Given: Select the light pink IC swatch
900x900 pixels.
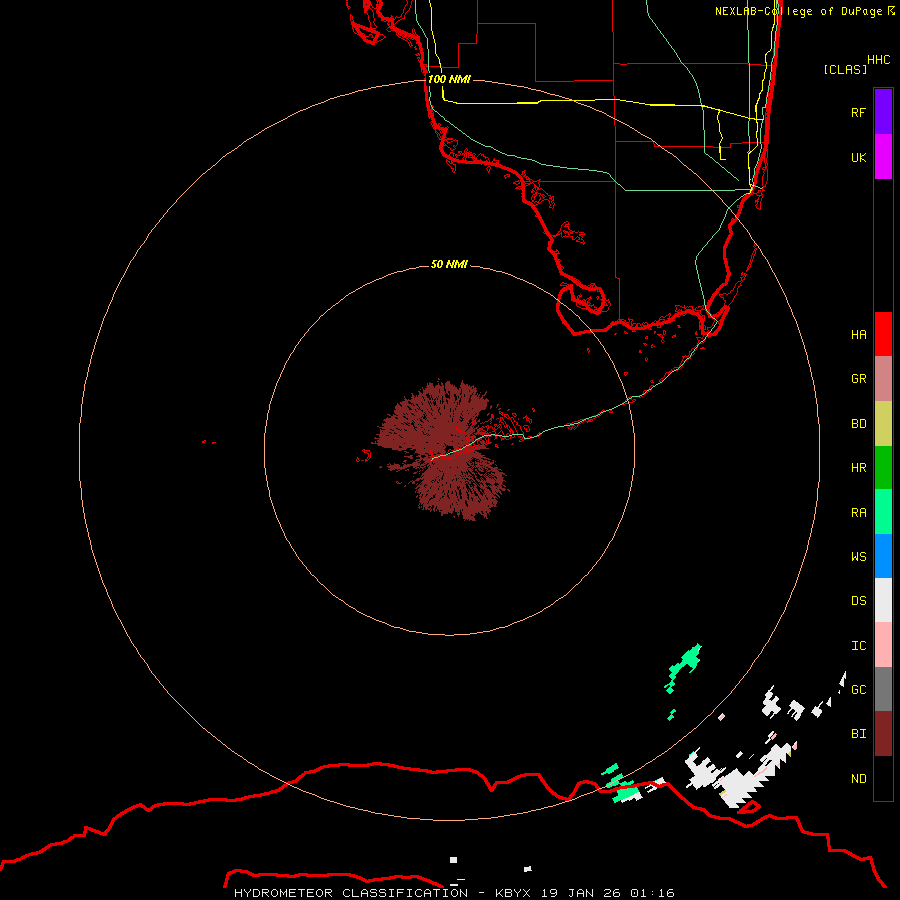Looking at the screenshot, I should point(883,645).
